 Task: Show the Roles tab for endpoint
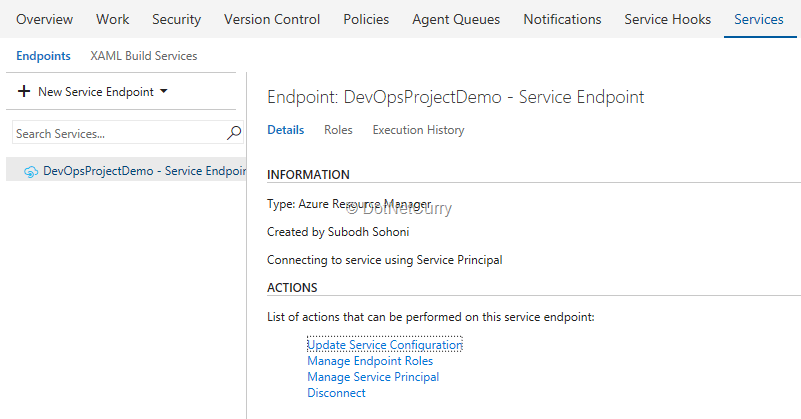338,130
